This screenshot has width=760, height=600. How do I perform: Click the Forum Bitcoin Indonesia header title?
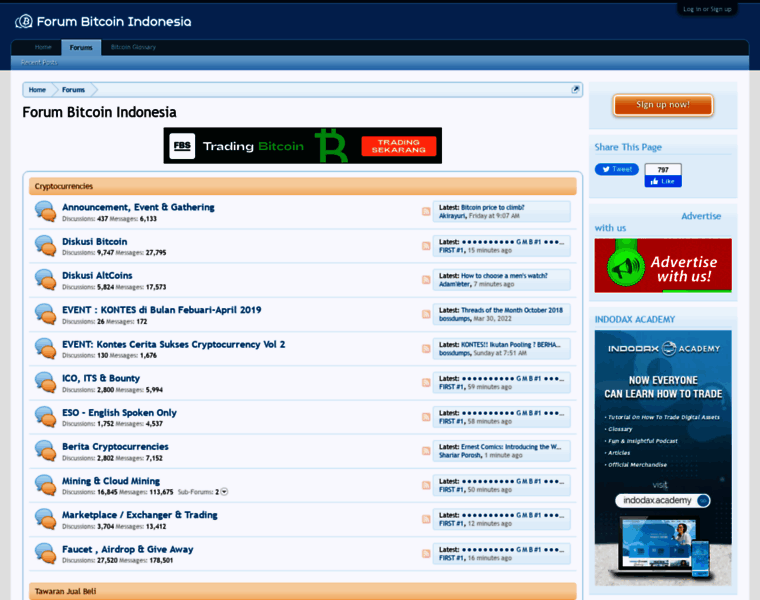click(x=114, y=22)
